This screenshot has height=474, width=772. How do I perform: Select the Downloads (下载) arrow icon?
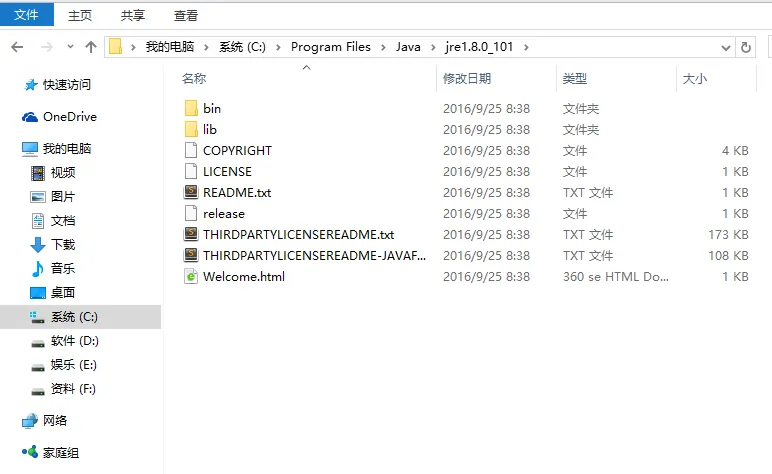[x=38, y=245]
